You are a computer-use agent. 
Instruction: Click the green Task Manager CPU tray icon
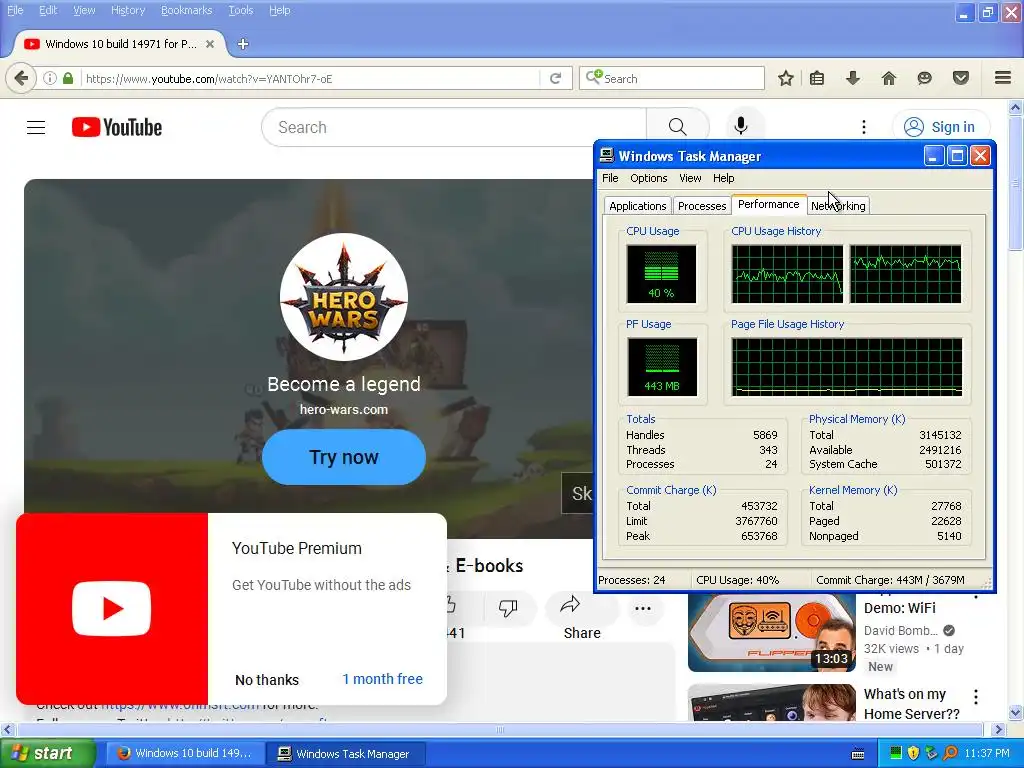click(895, 753)
